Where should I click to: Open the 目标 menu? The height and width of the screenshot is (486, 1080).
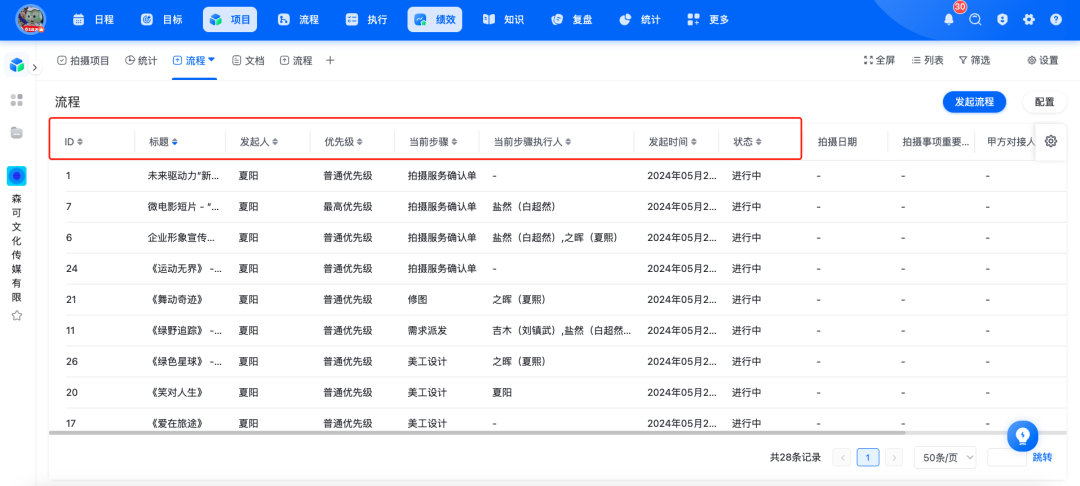click(161, 19)
